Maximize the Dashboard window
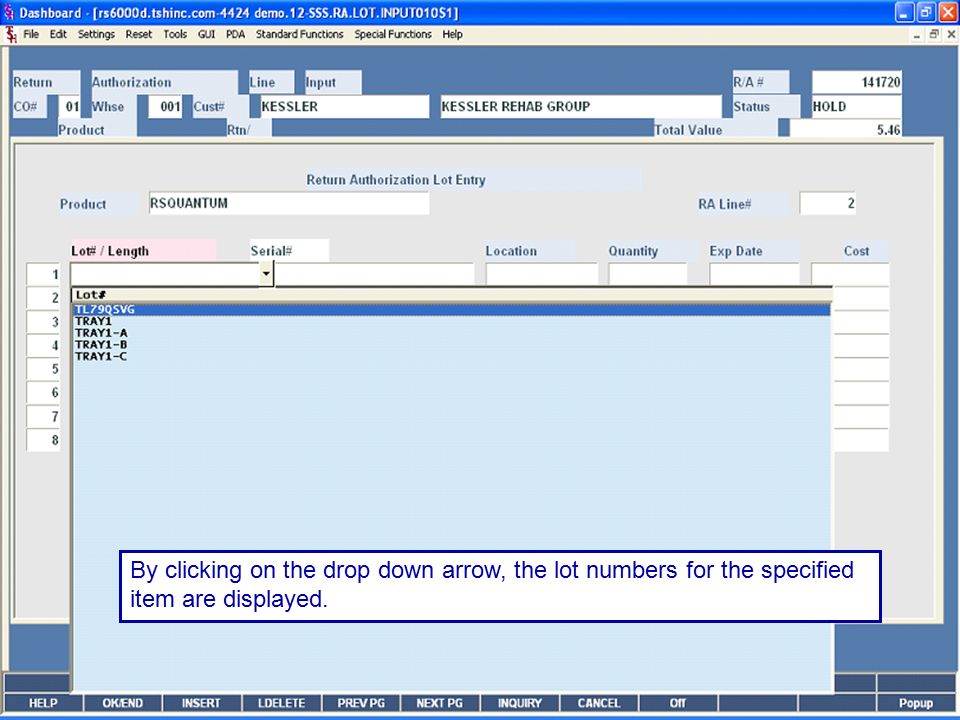960x720 pixels. coord(926,12)
